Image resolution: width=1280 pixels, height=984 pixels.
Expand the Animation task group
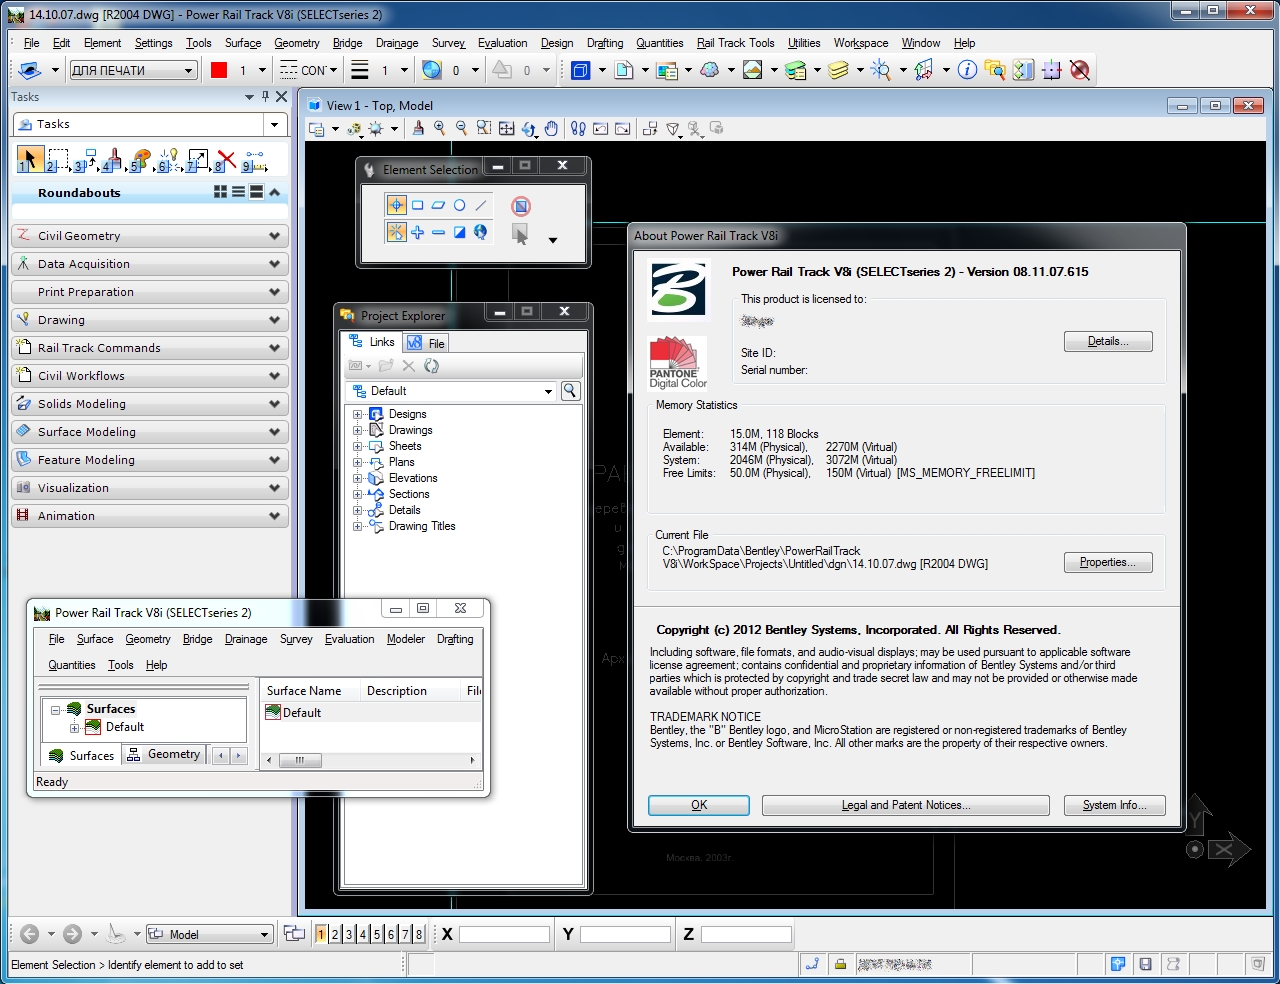tap(150, 516)
